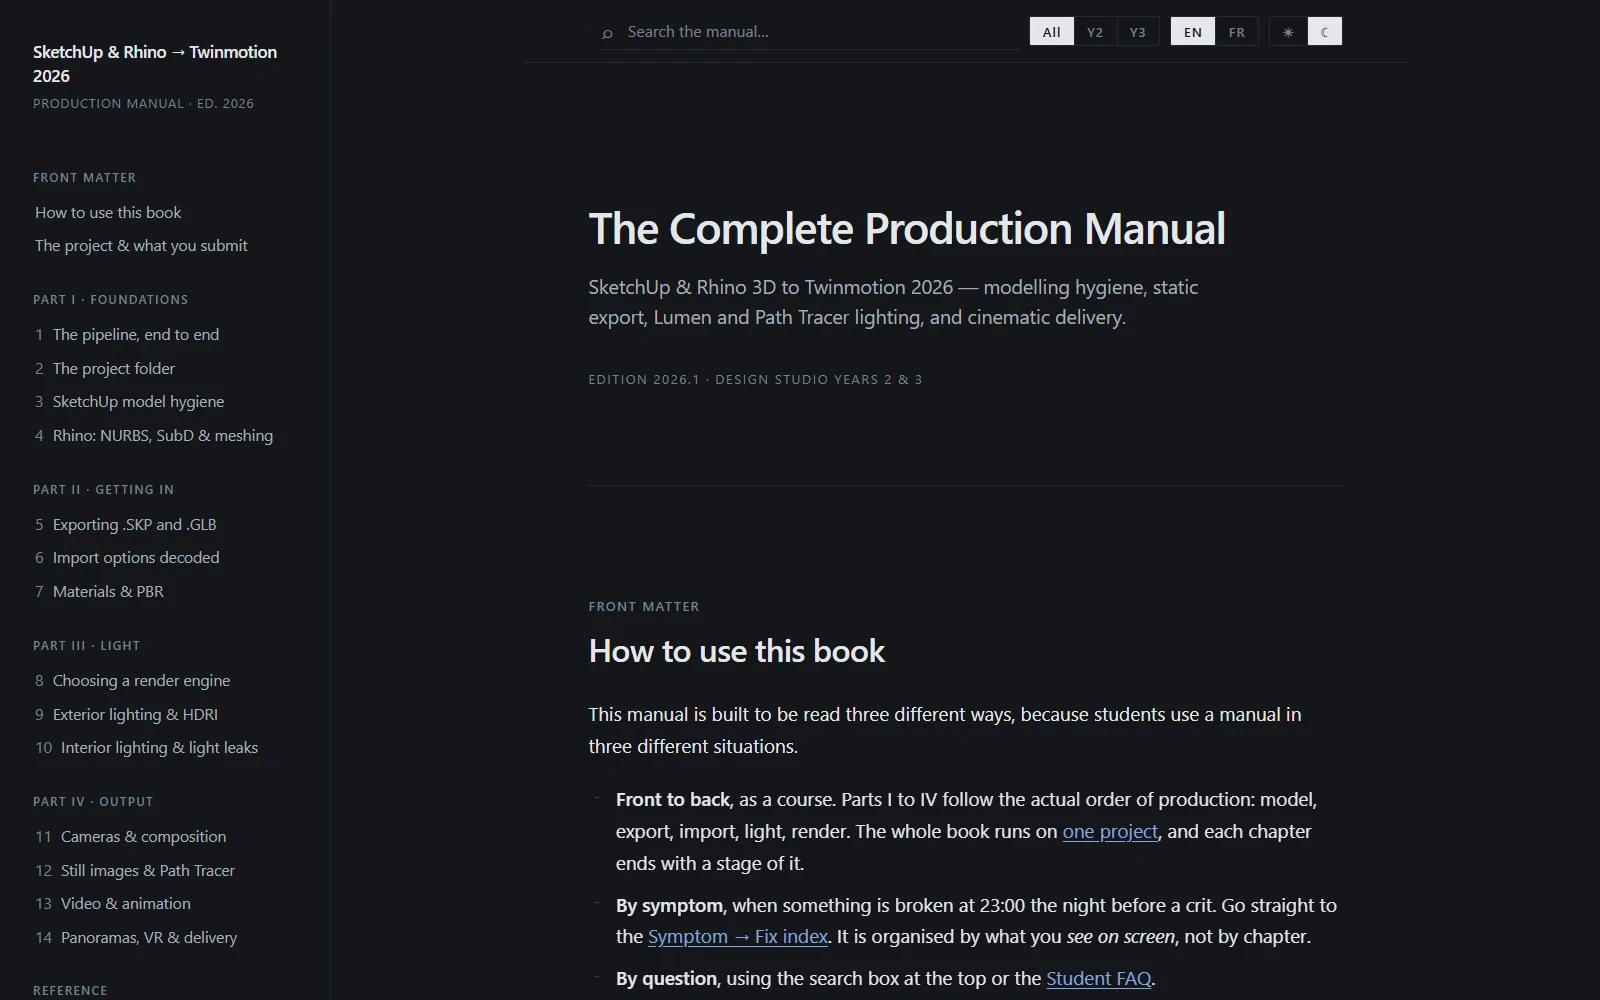Go to chapter 5 Exporting .SKP and .GLB
The image size is (1600, 1000).
pos(126,525)
